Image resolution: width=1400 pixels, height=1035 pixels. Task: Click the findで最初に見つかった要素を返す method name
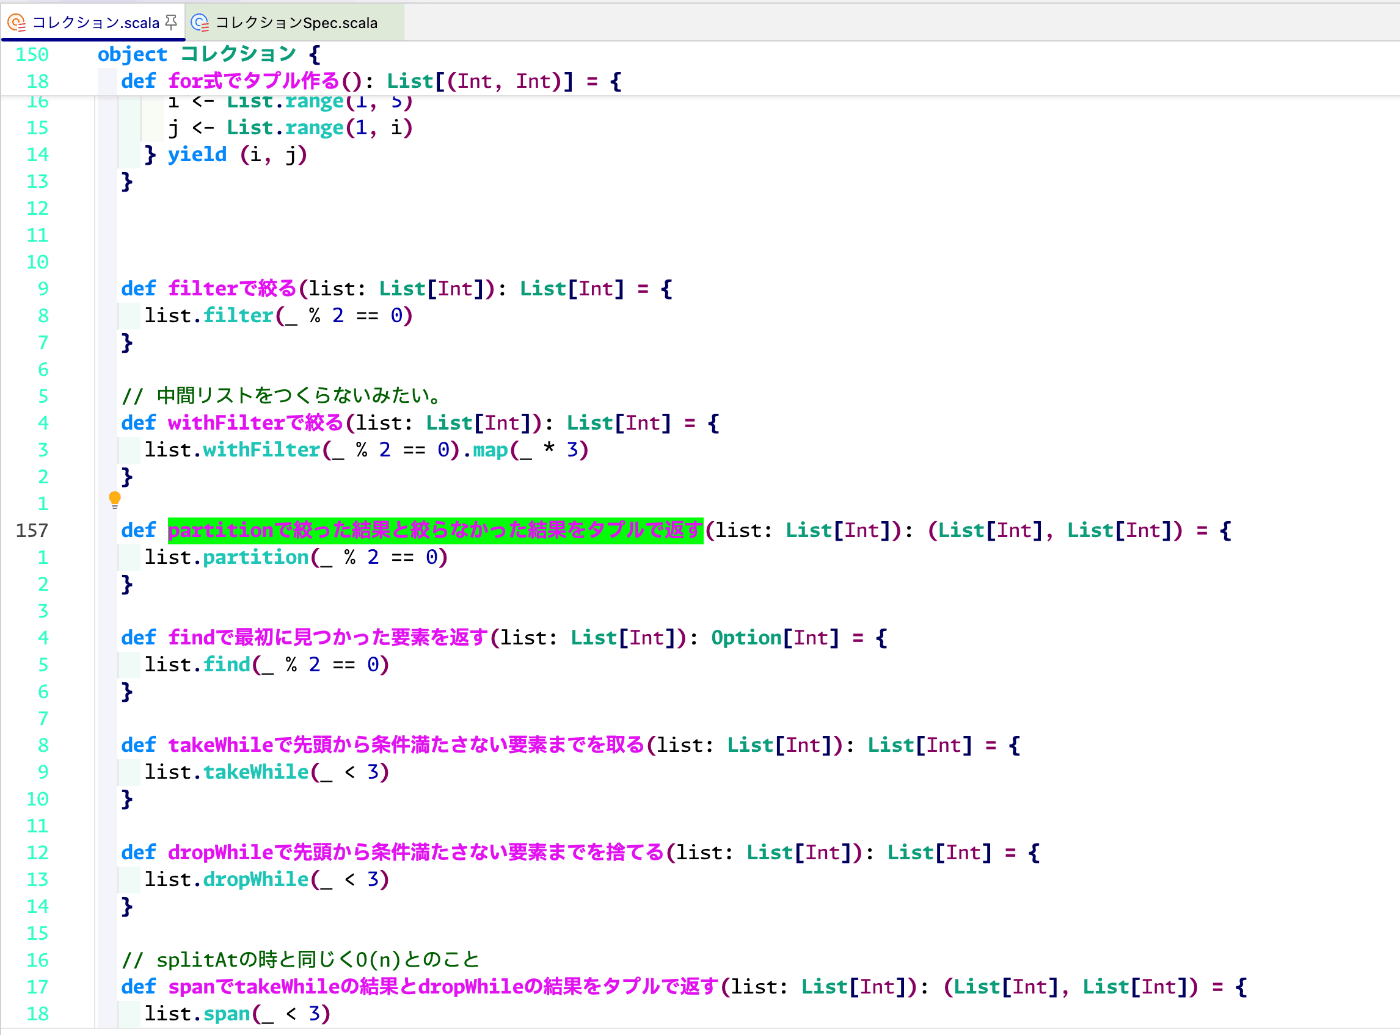coord(328,638)
